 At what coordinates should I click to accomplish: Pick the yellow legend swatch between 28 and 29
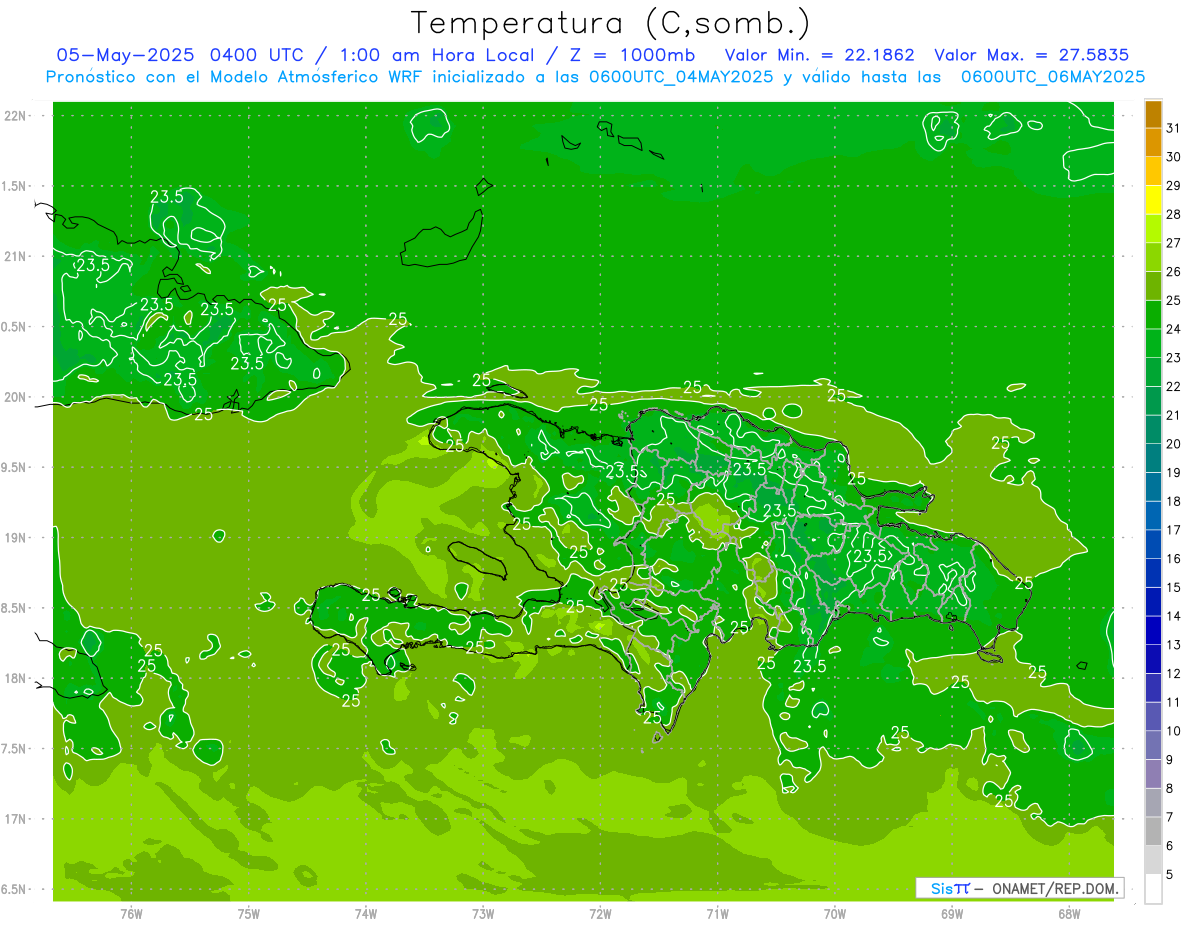pos(1153,200)
